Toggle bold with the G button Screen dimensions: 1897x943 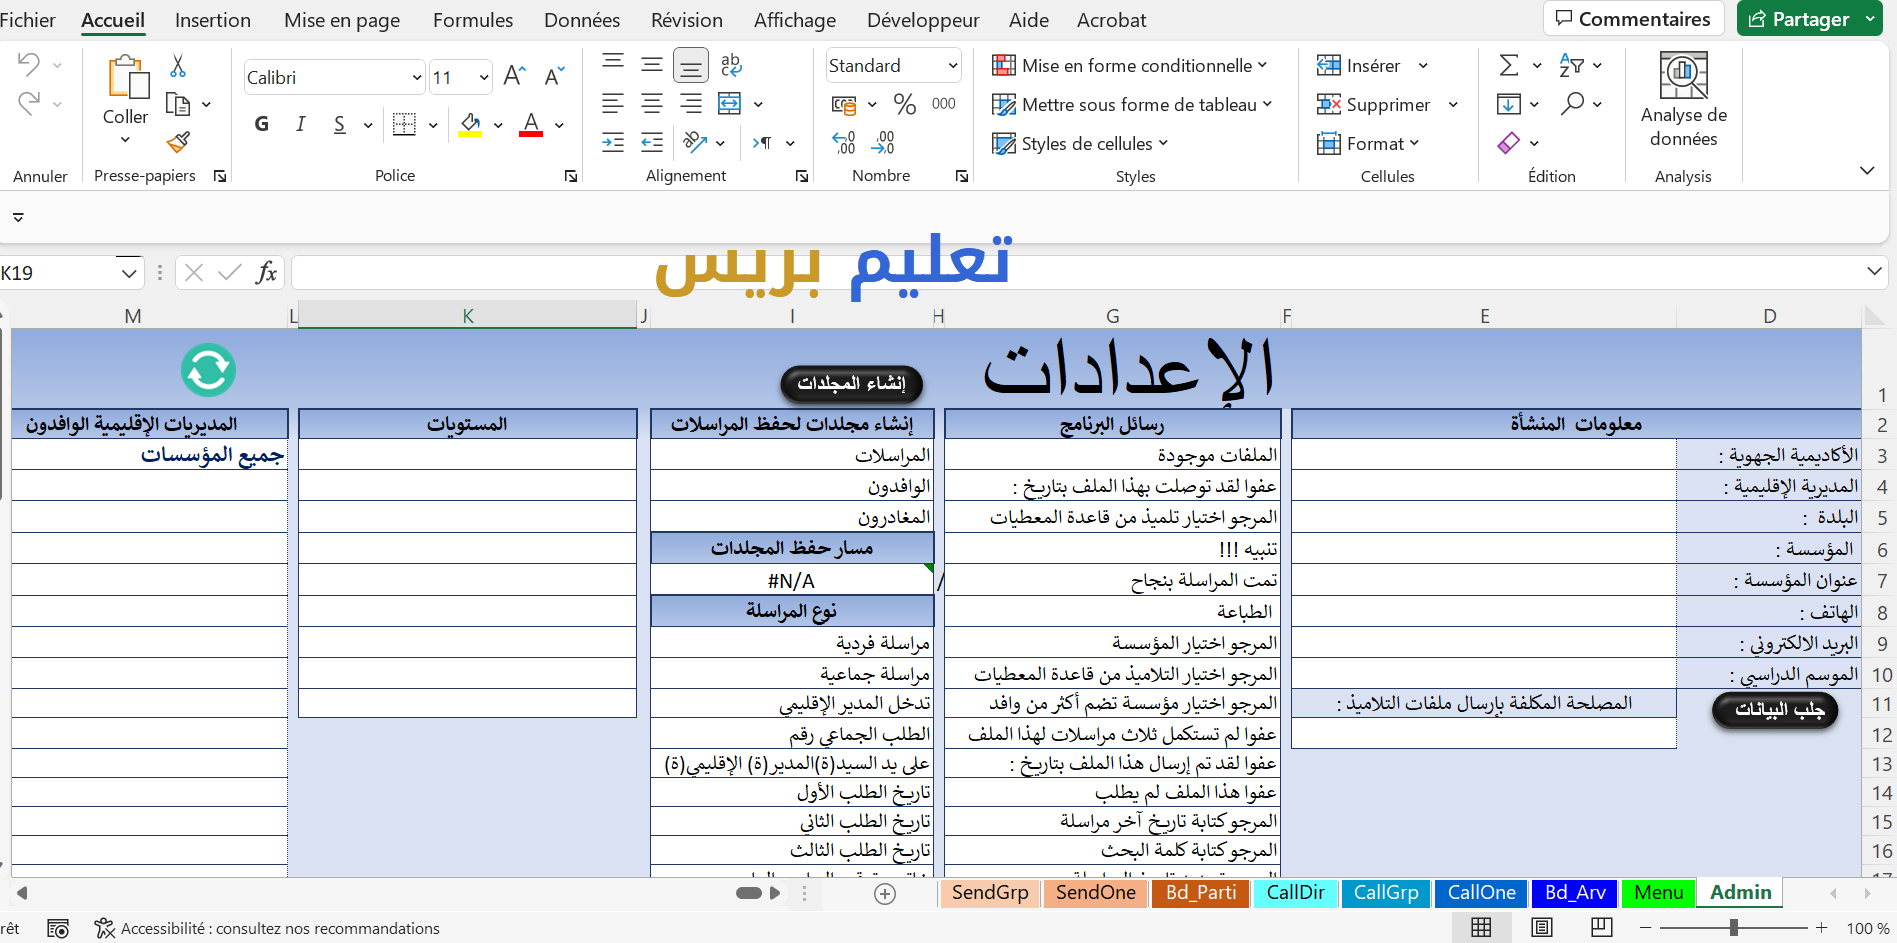(262, 124)
